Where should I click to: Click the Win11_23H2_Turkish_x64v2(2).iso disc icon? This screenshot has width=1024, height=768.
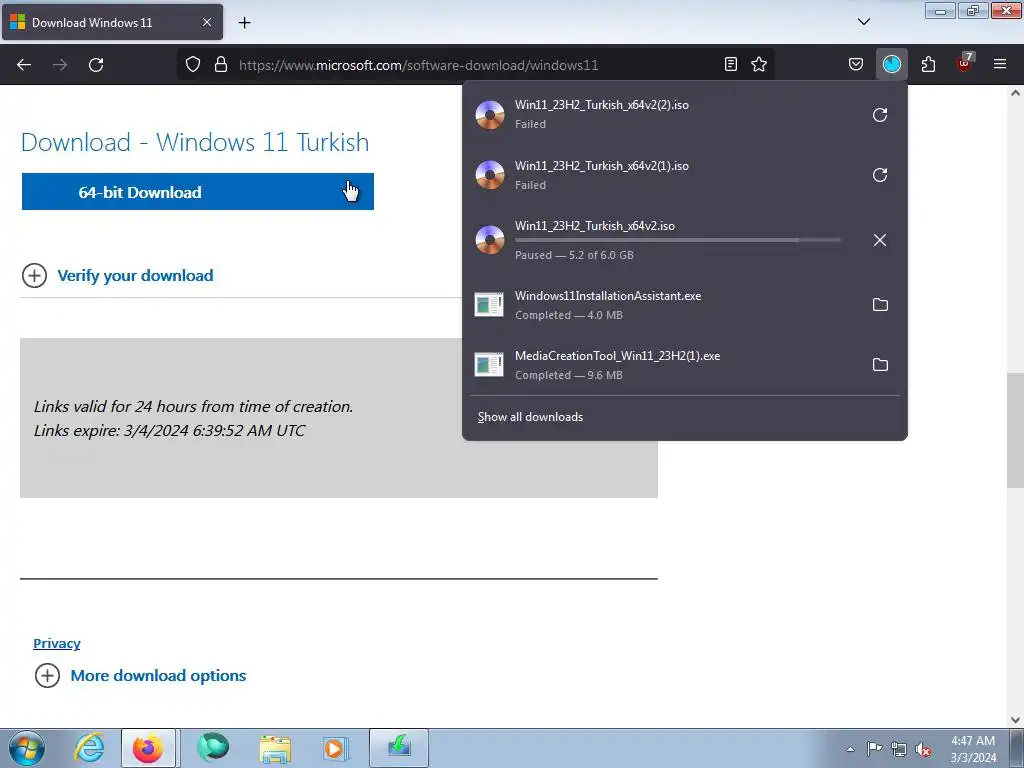tap(490, 115)
